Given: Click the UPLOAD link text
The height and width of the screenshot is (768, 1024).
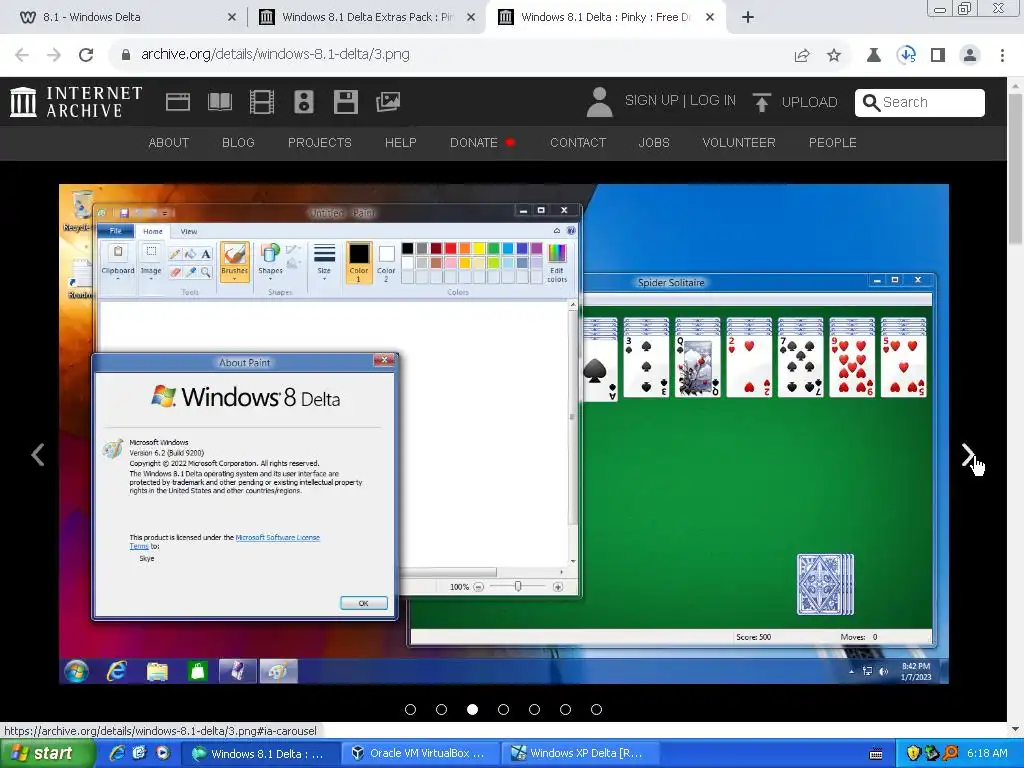Looking at the screenshot, I should coord(809,102).
